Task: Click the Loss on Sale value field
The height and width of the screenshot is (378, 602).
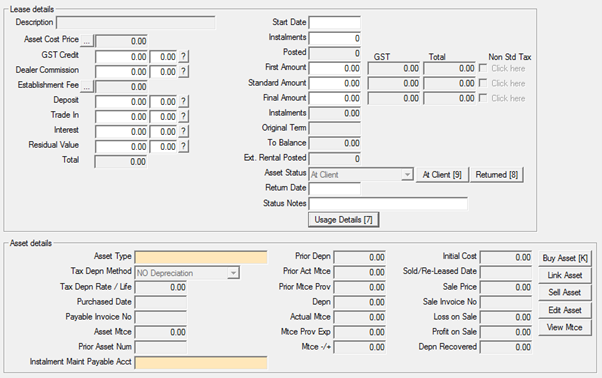Action: (x=506, y=317)
